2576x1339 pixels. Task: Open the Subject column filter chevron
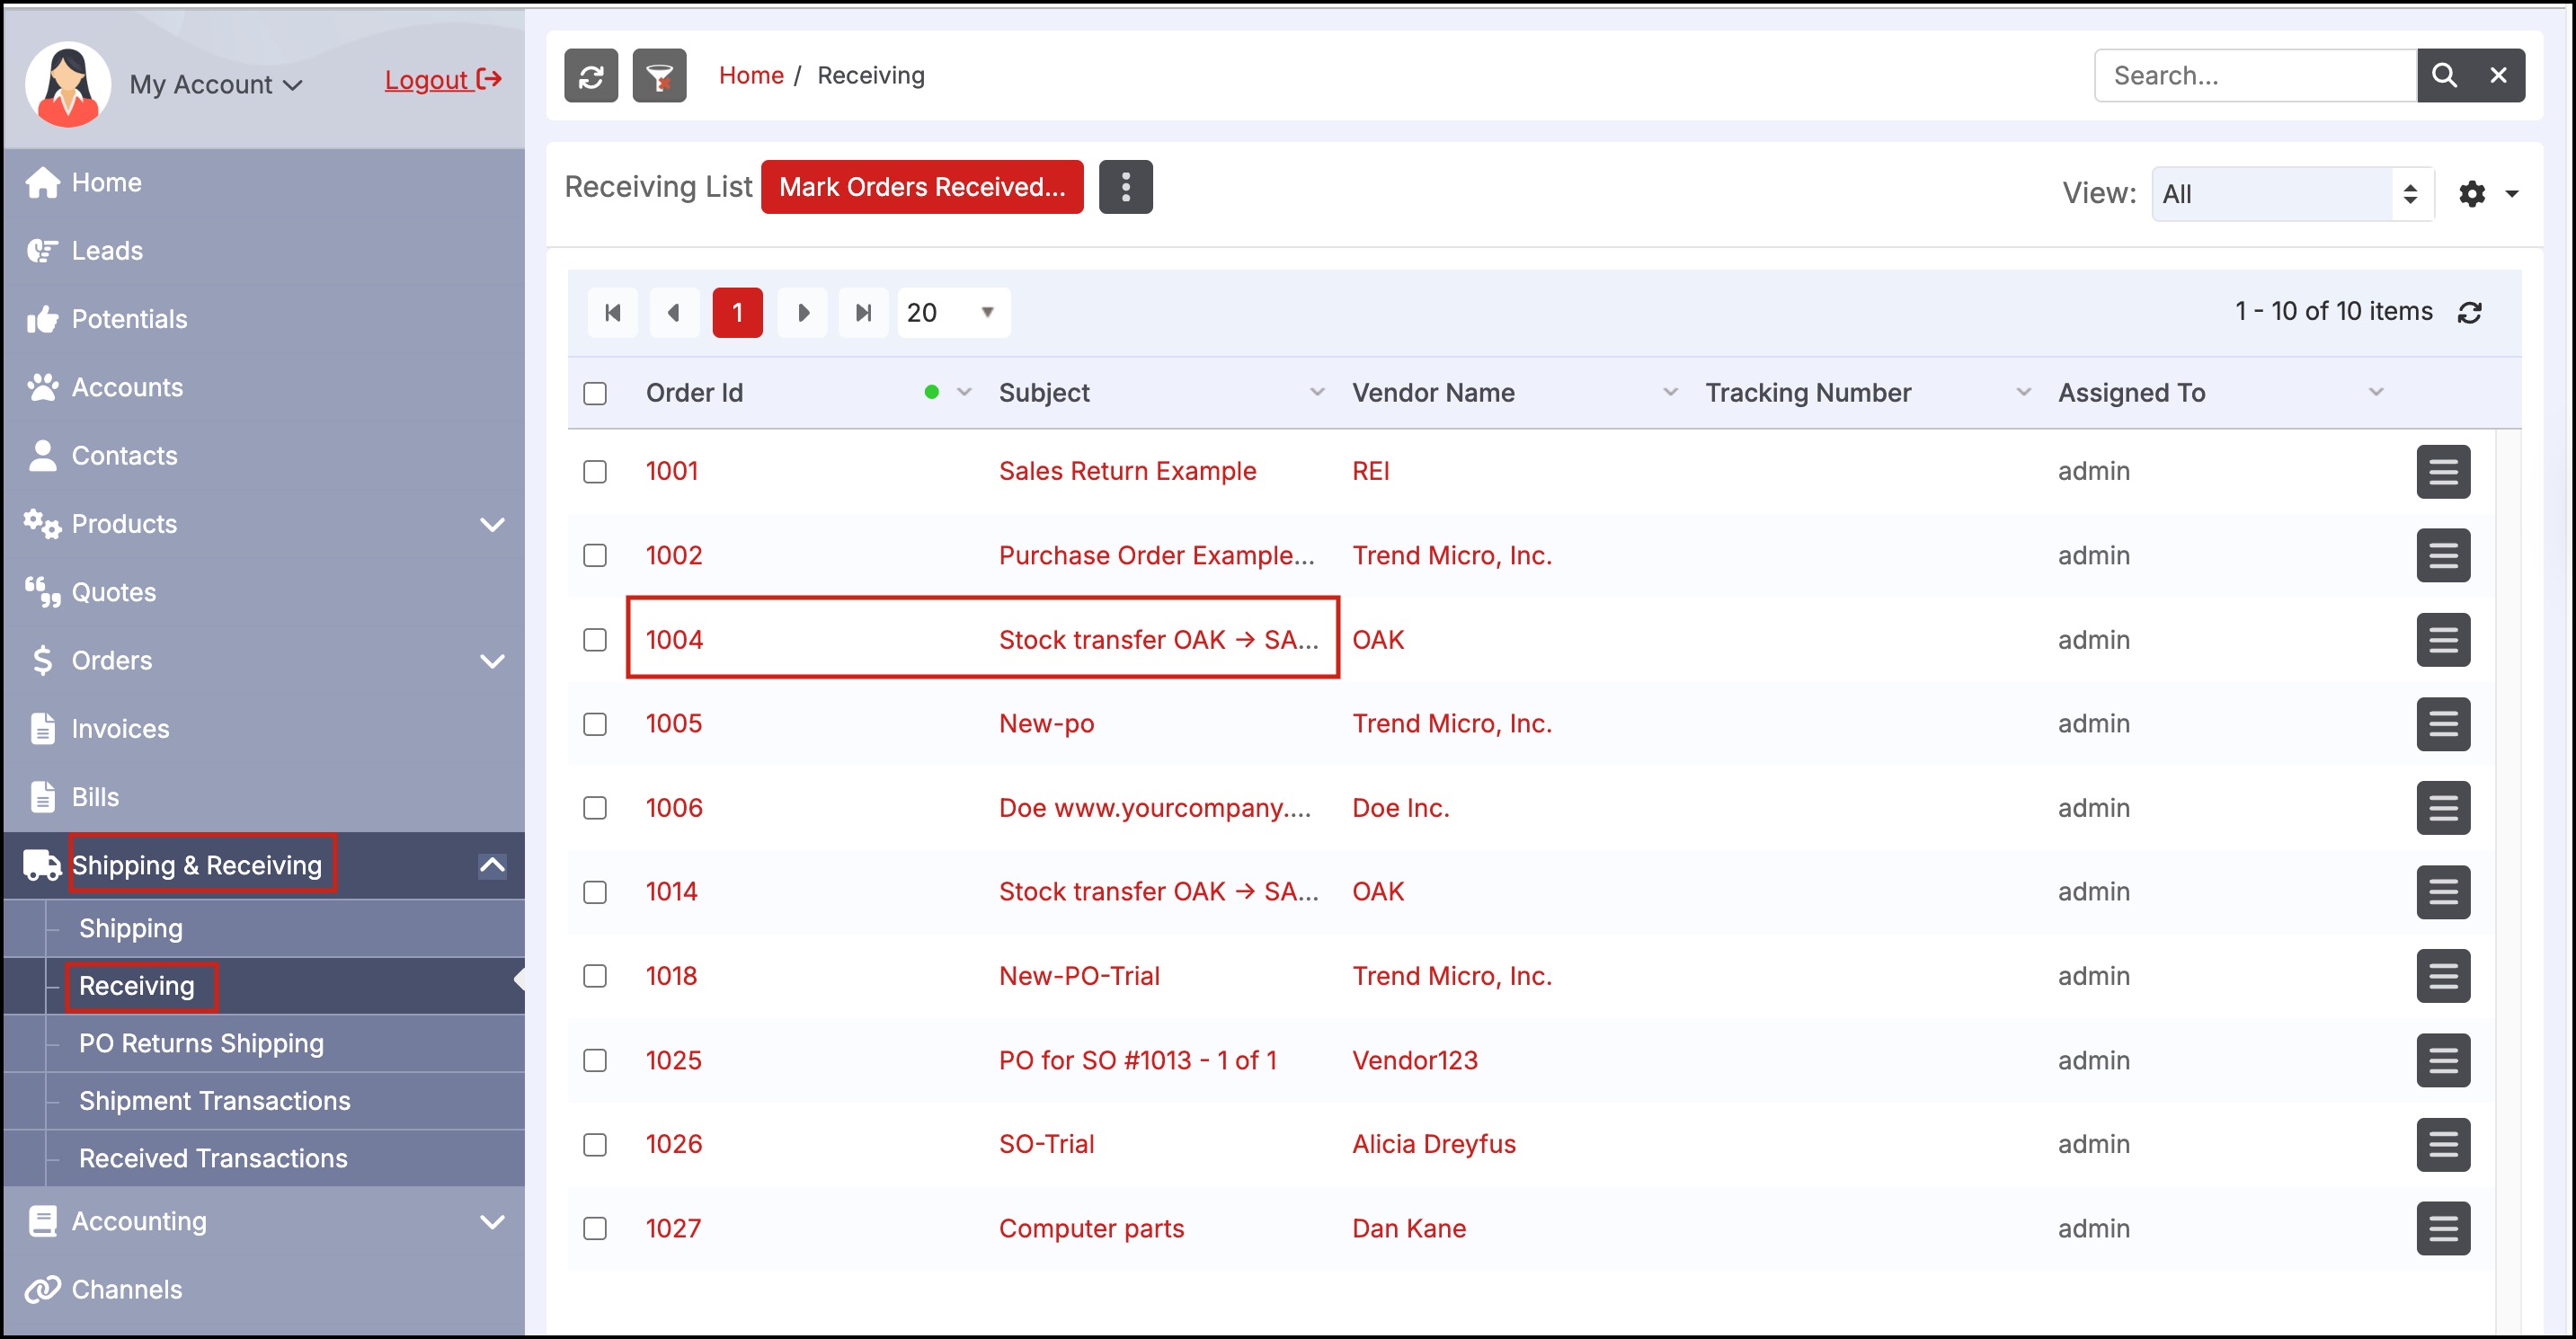click(x=1317, y=393)
